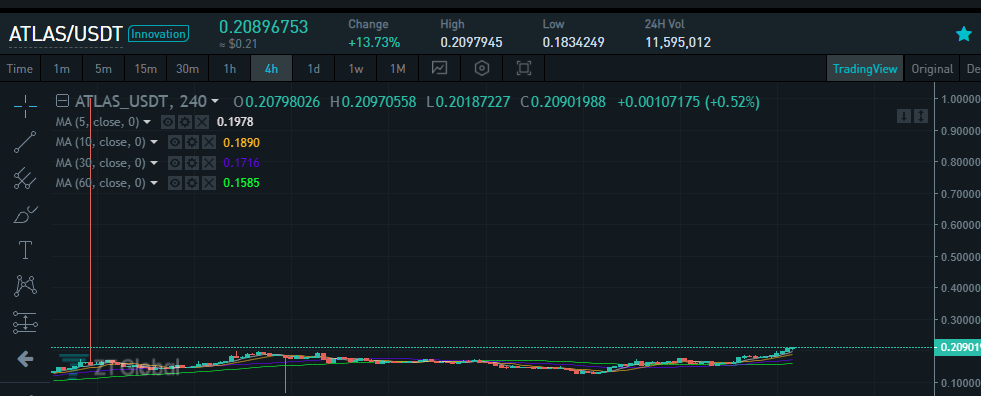
Task: Expand MA (5, close, 0) dropdown arrow
Action: click(147, 122)
